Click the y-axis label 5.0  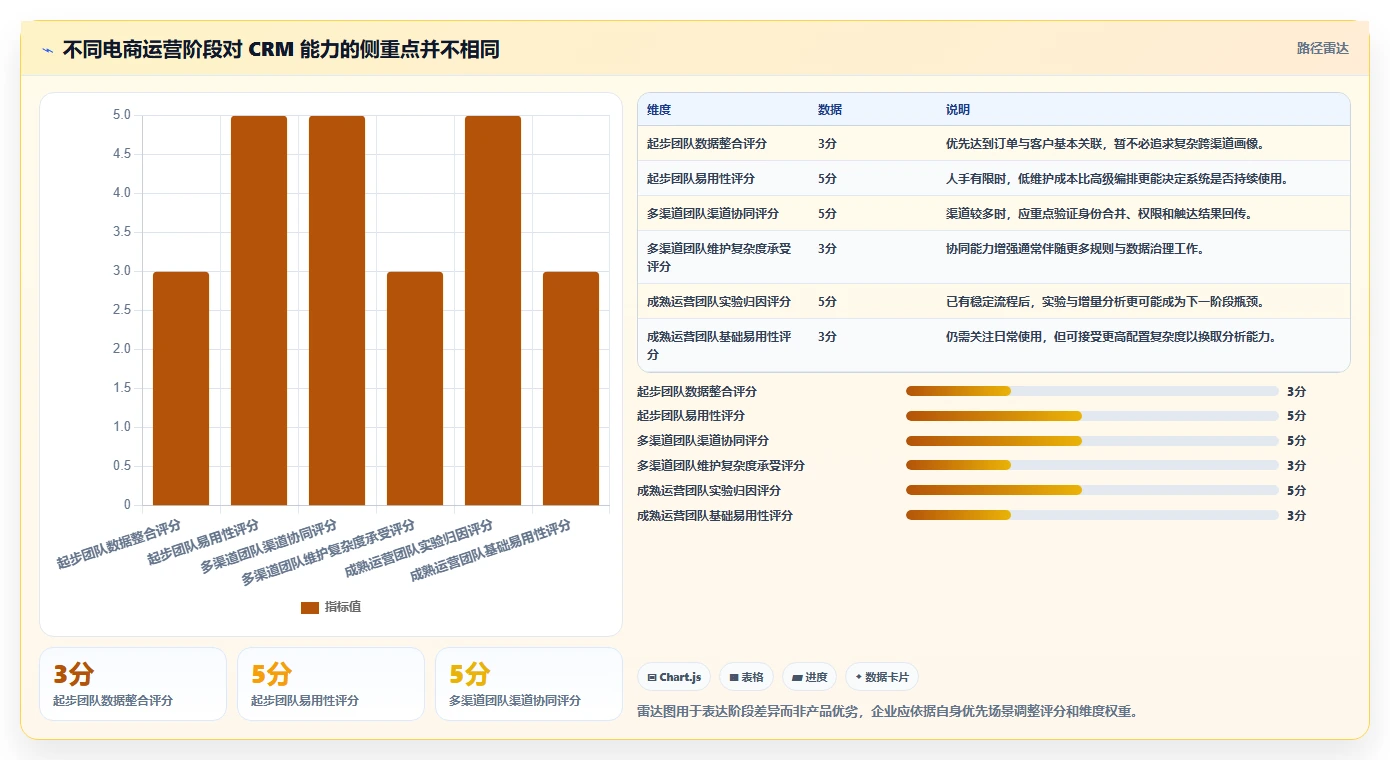pyautogui.click(x=122, y=115)
